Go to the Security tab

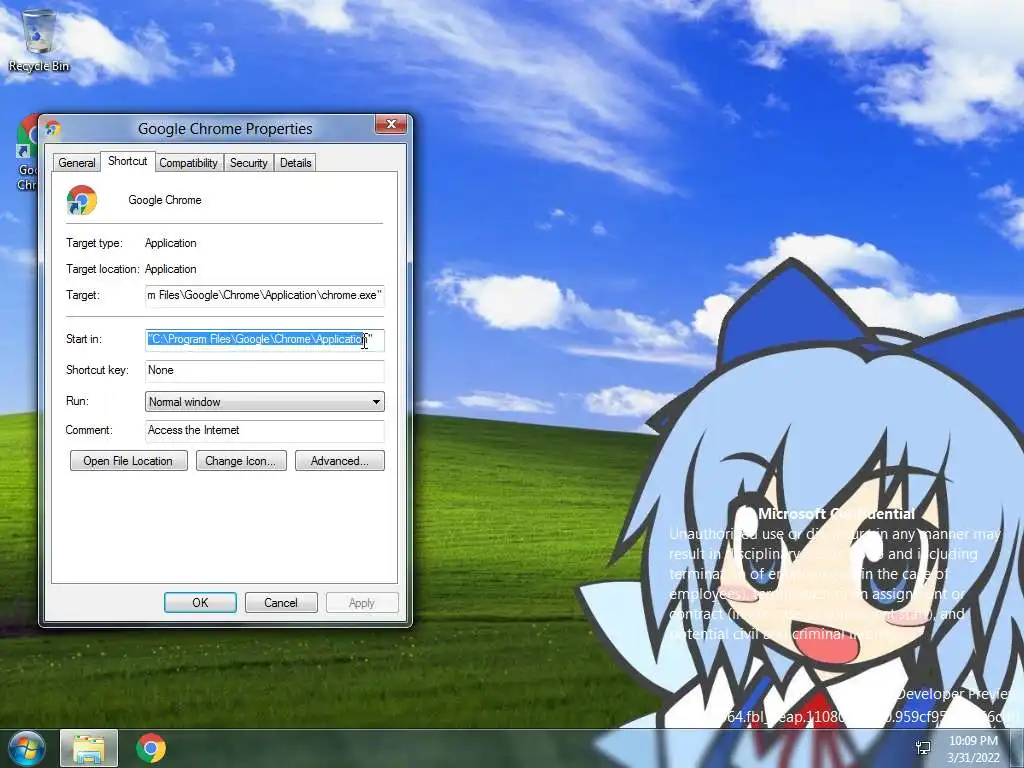[x=248, y=163]
